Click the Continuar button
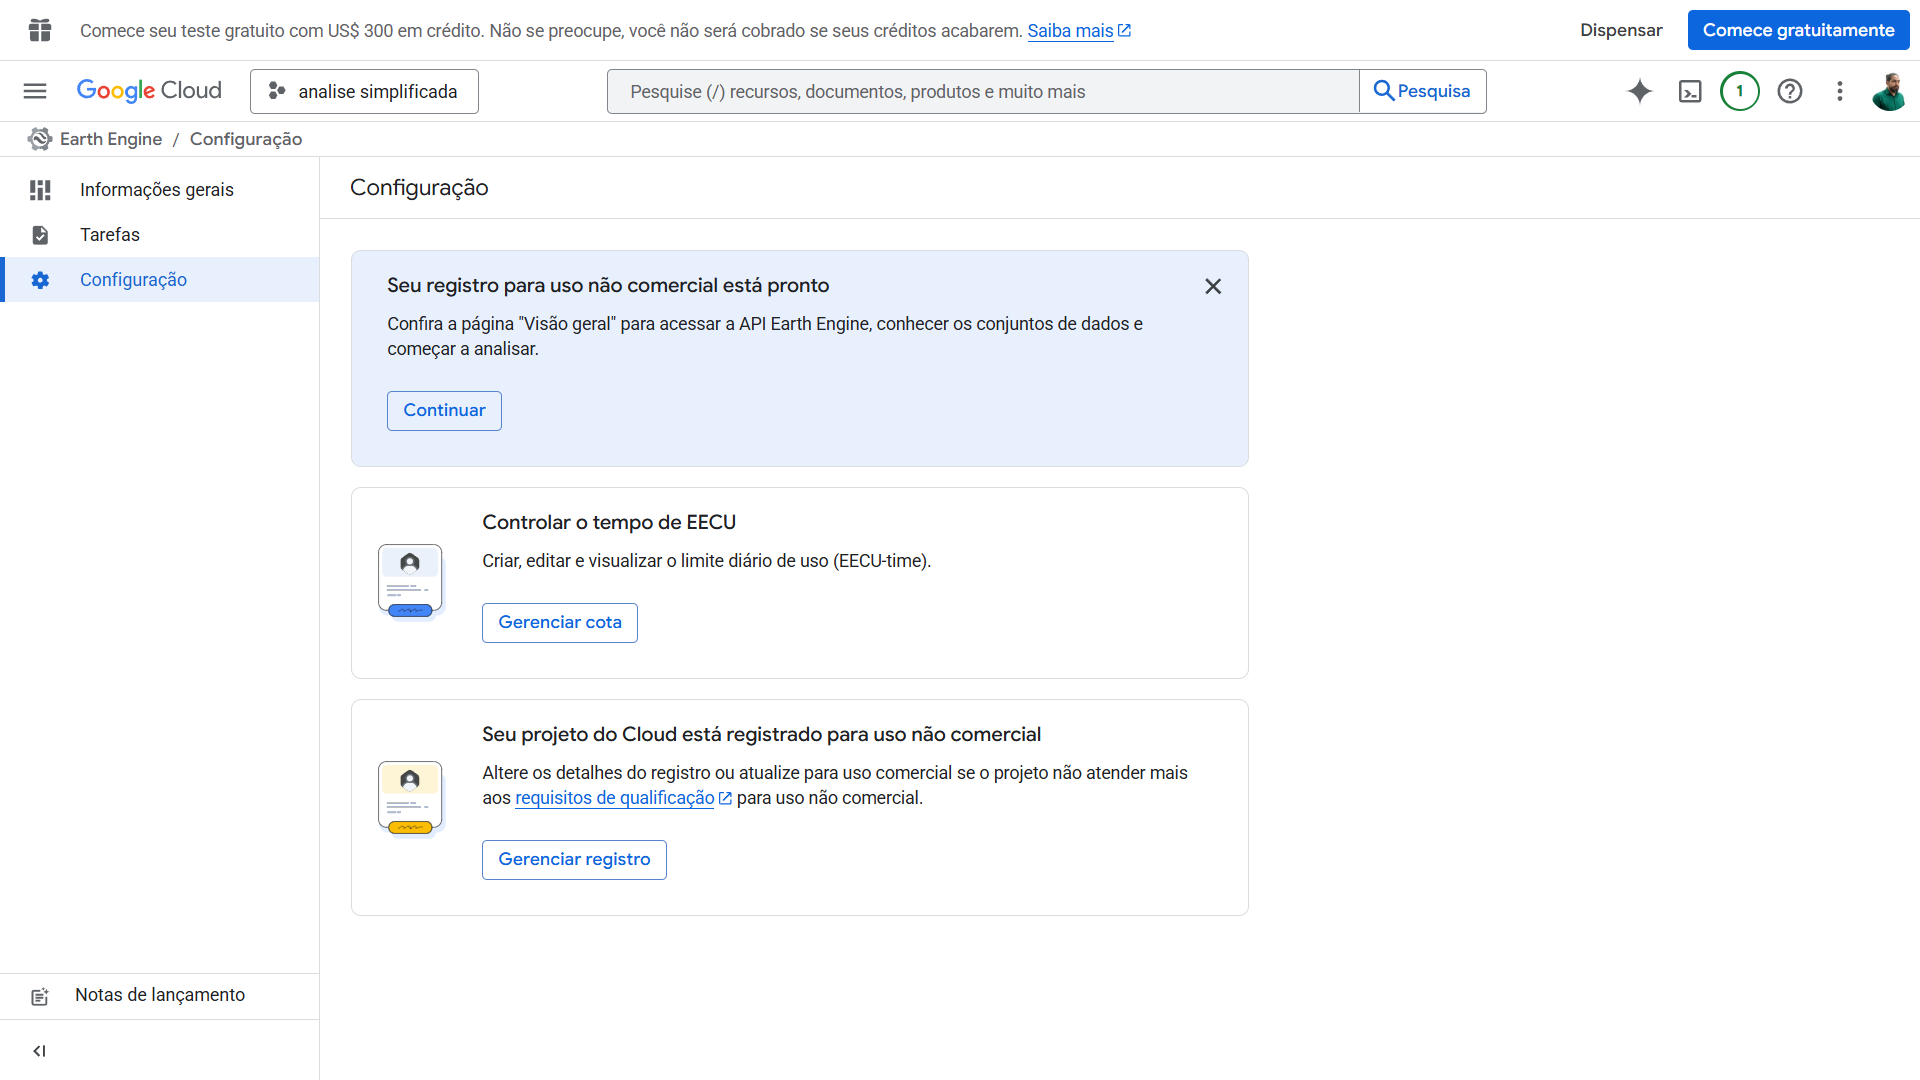Viewport: 1920px width, 1080px height. [443, 410]
